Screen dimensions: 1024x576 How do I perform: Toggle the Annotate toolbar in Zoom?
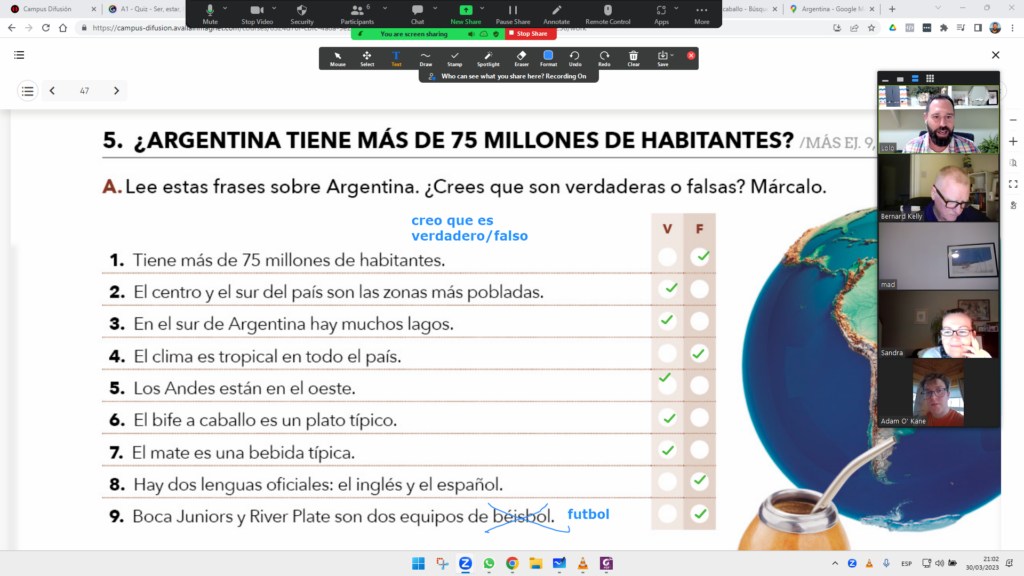click(x=556, y=14)
